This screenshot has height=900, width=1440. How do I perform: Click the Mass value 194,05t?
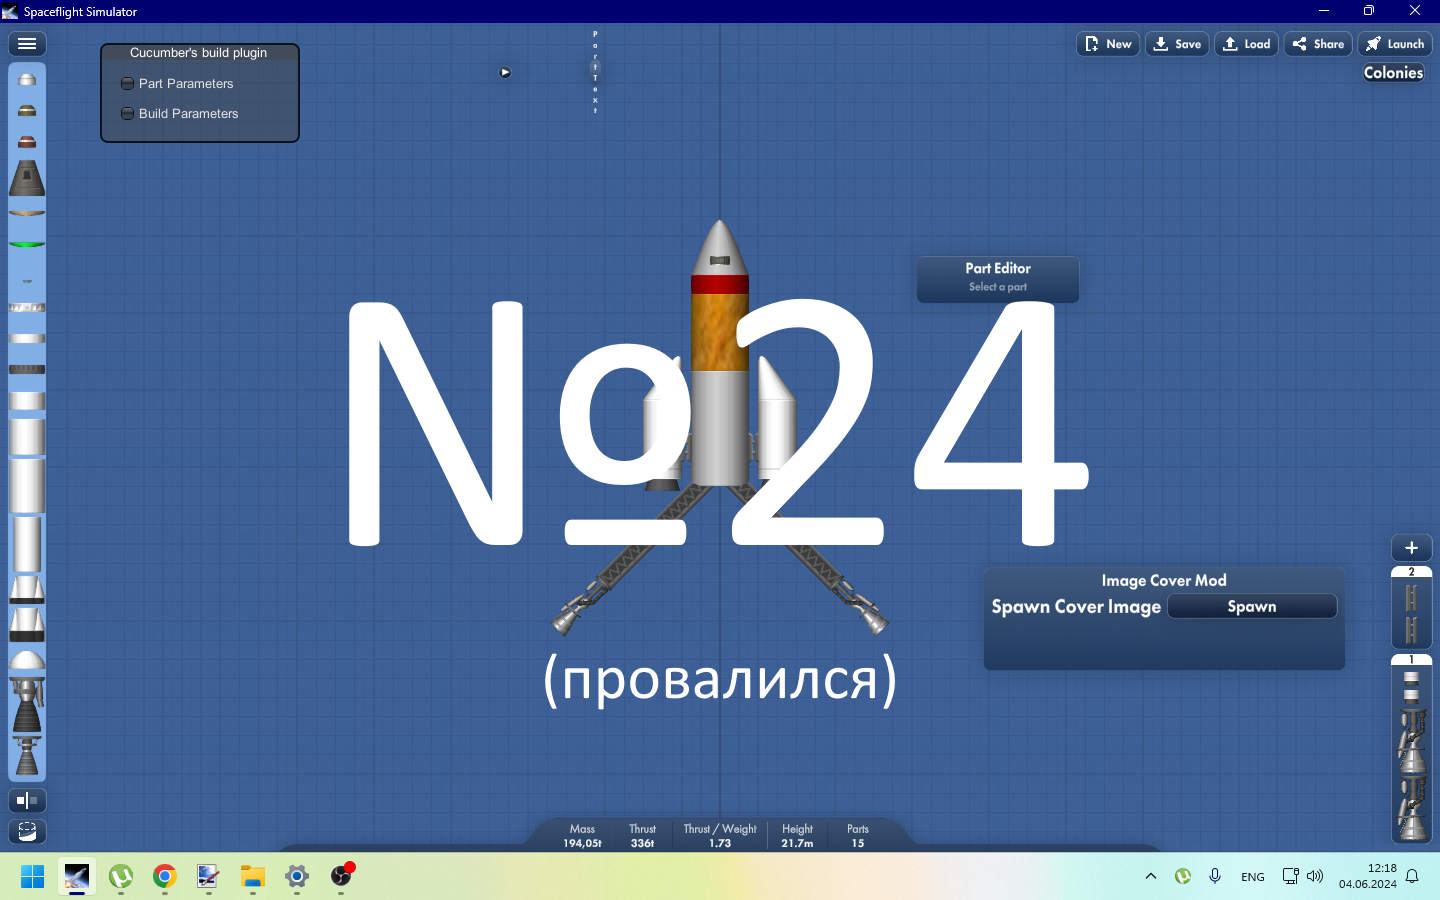(x=583, y=843)
